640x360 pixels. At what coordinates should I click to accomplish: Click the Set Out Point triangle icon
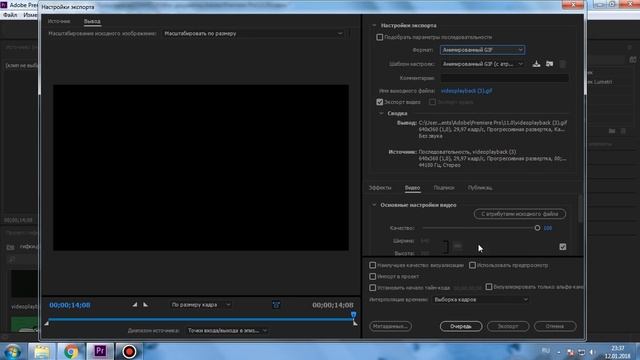(146, 305)
